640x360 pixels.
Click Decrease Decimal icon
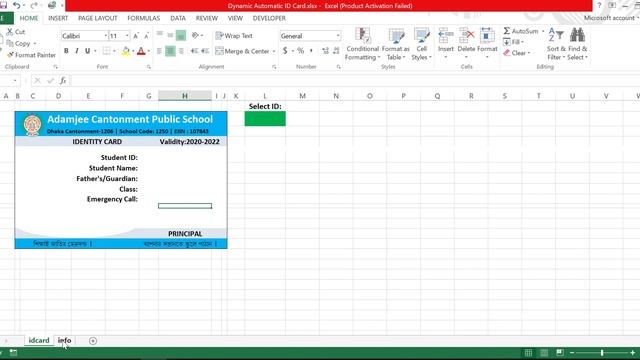tap(336, 51)
